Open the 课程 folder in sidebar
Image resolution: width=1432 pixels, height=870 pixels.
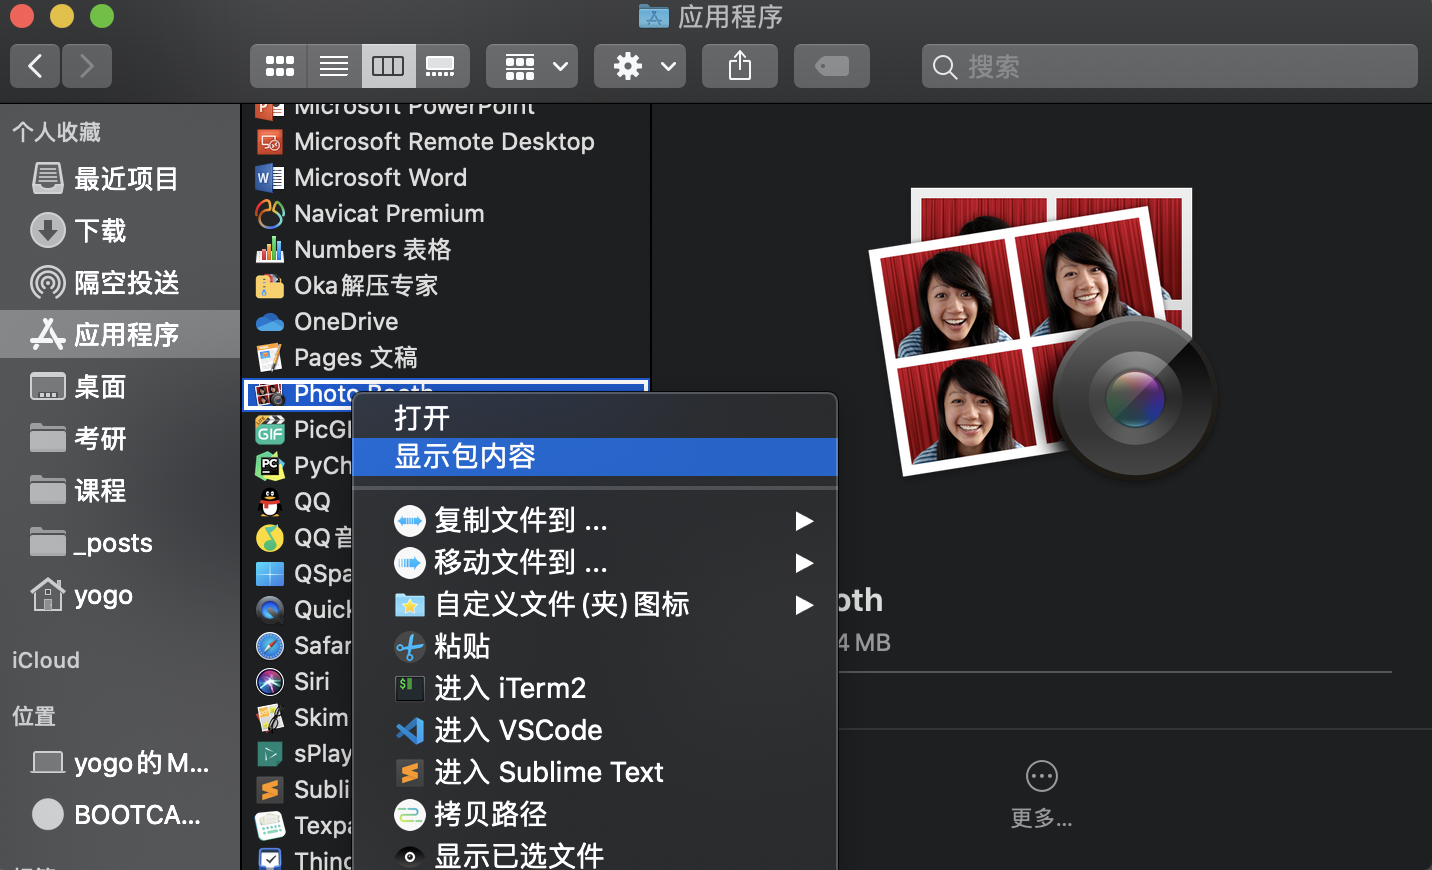click(x=120, y=490)
